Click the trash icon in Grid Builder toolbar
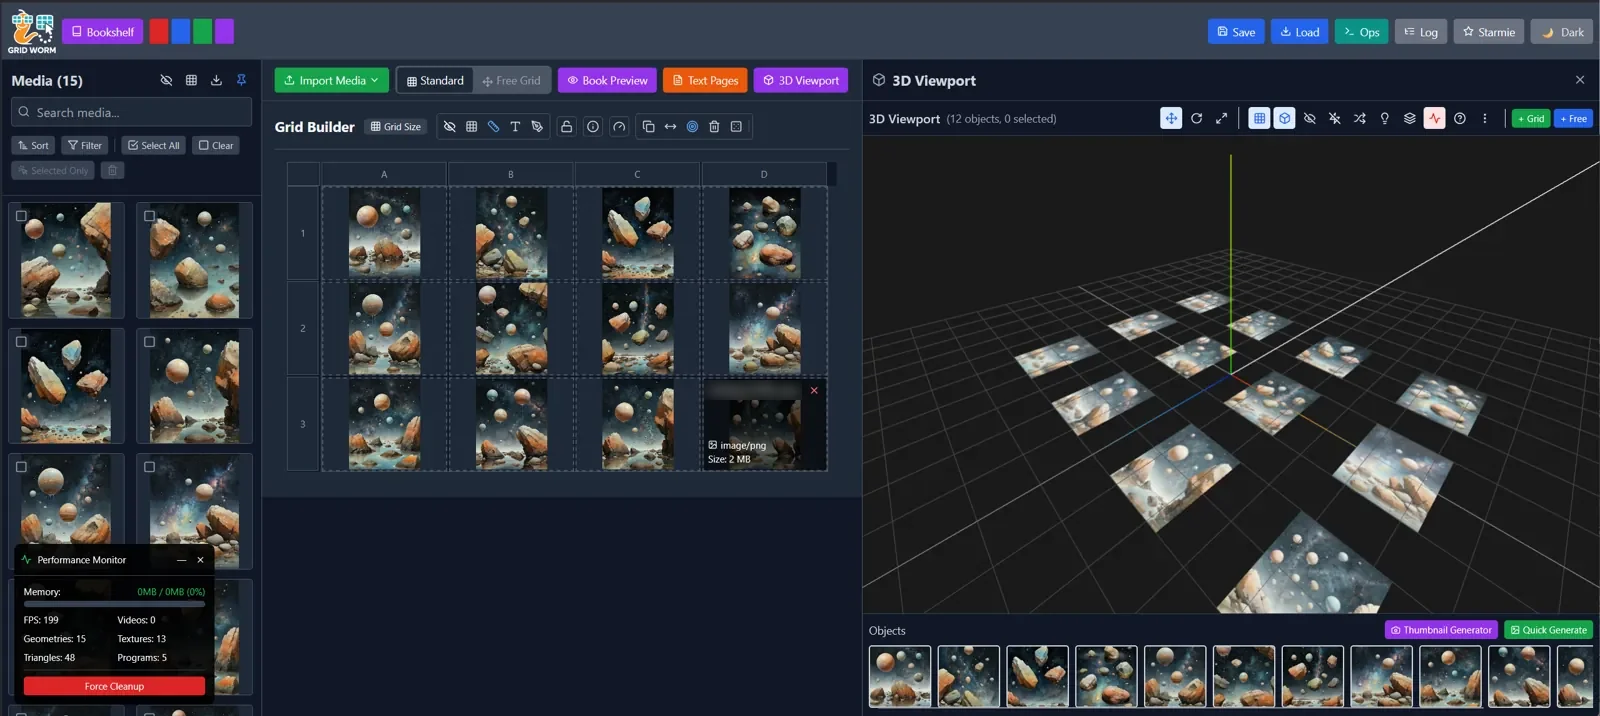This screenshot has height=716, width=1600. (x=714, y=126)
